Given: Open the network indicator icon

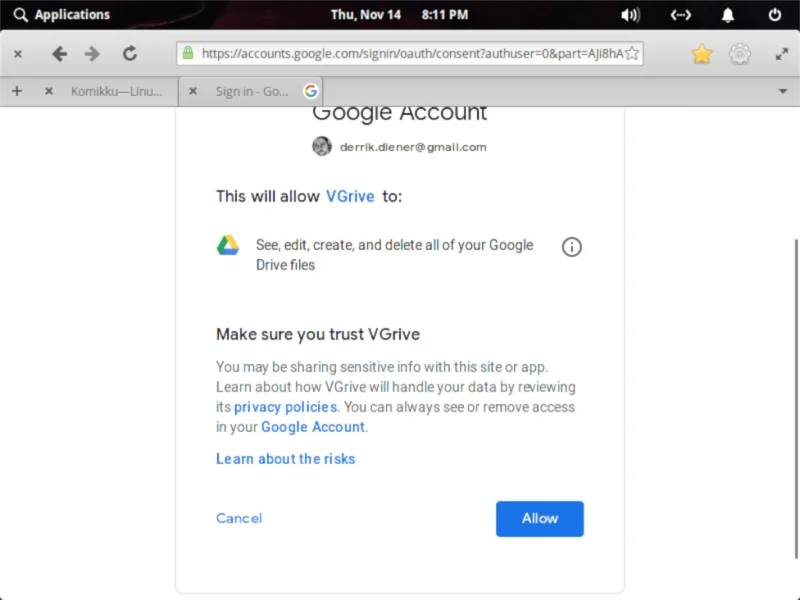Looking at the screenshot, I should point(681,15).
